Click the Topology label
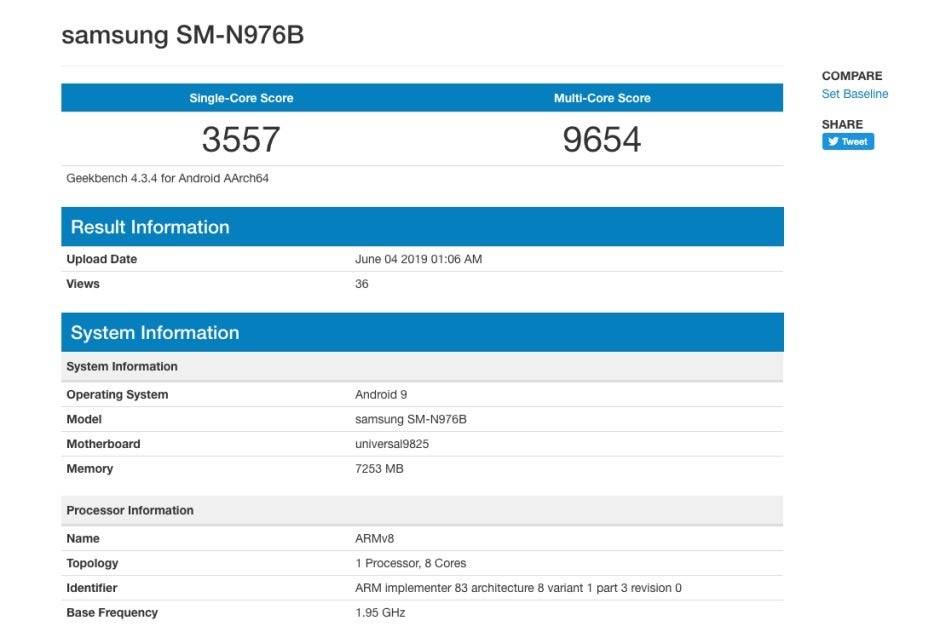Viewport: 940px width, 632px height. click(92, 563)
